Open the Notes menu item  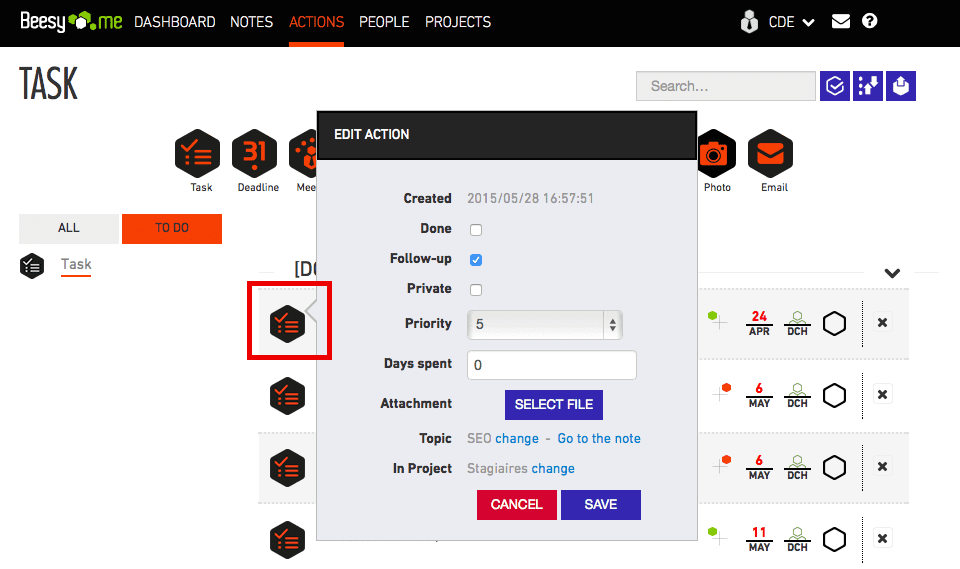(252, 22)
